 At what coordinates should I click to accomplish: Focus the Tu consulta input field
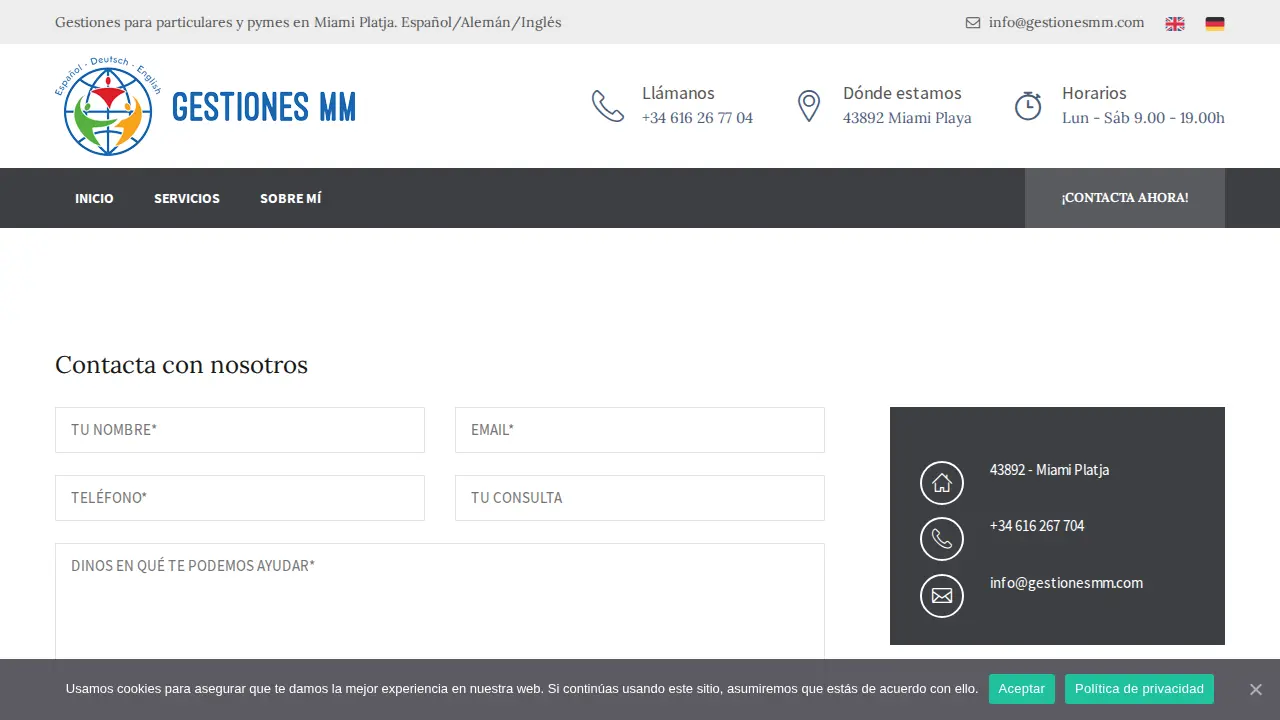click(640, 498)
